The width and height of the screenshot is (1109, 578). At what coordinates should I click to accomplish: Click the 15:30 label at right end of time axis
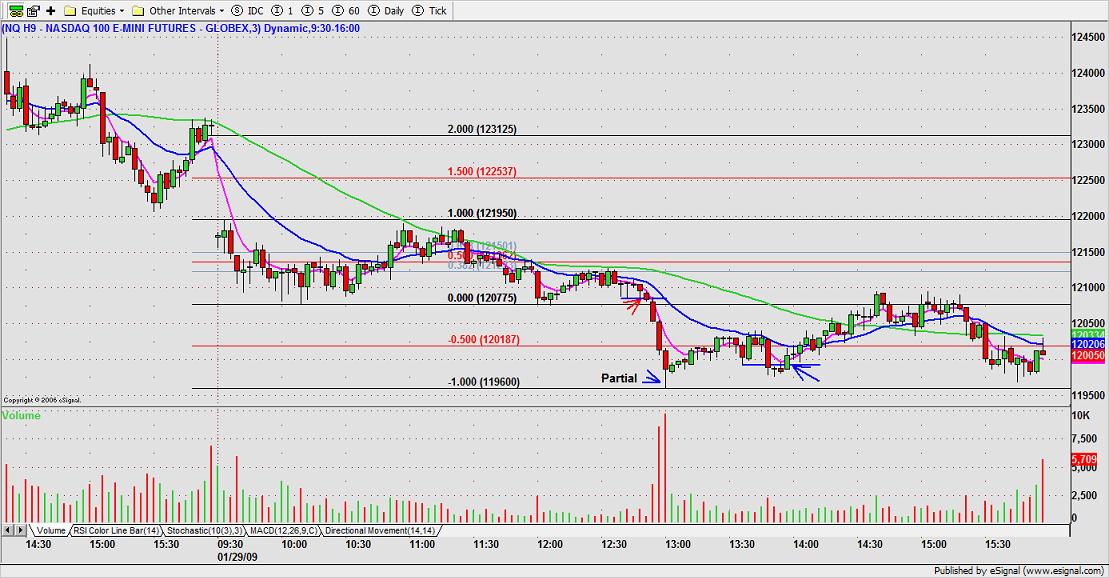(x=997, y=545)
